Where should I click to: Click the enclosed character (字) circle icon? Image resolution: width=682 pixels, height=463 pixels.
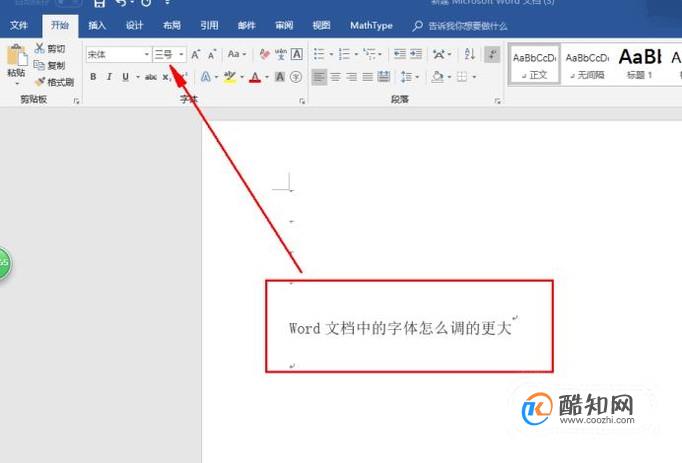click(x=296, y=77)
